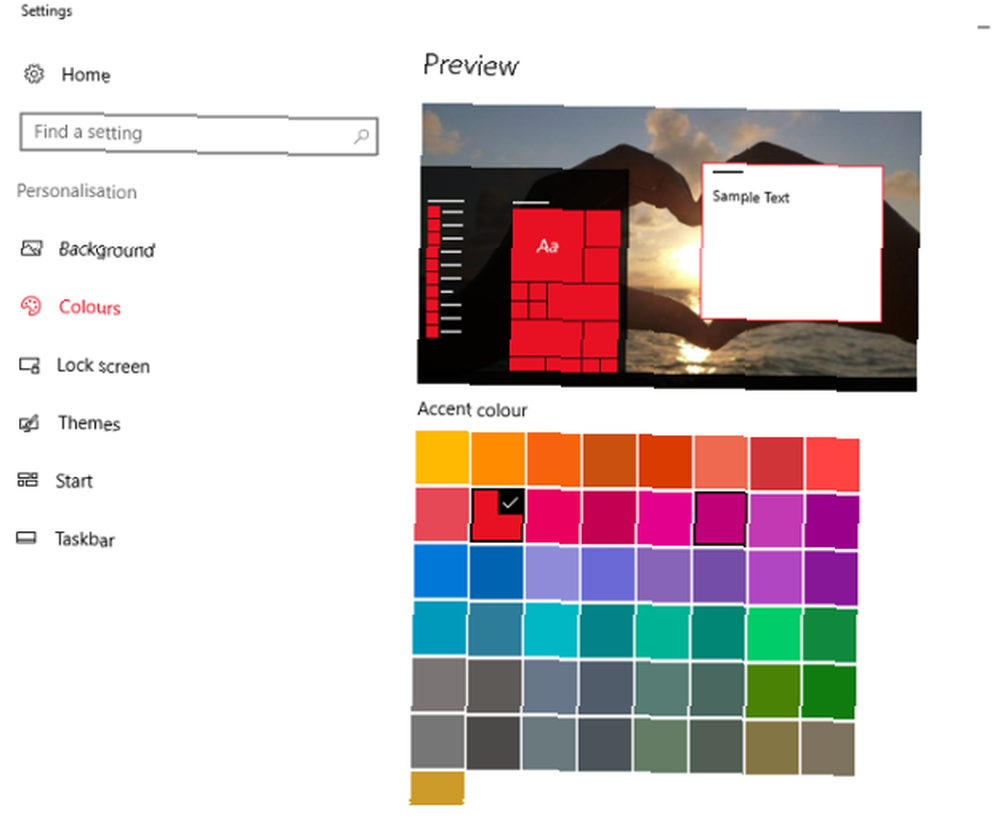Click the Taskbar icon

point(26,538)
